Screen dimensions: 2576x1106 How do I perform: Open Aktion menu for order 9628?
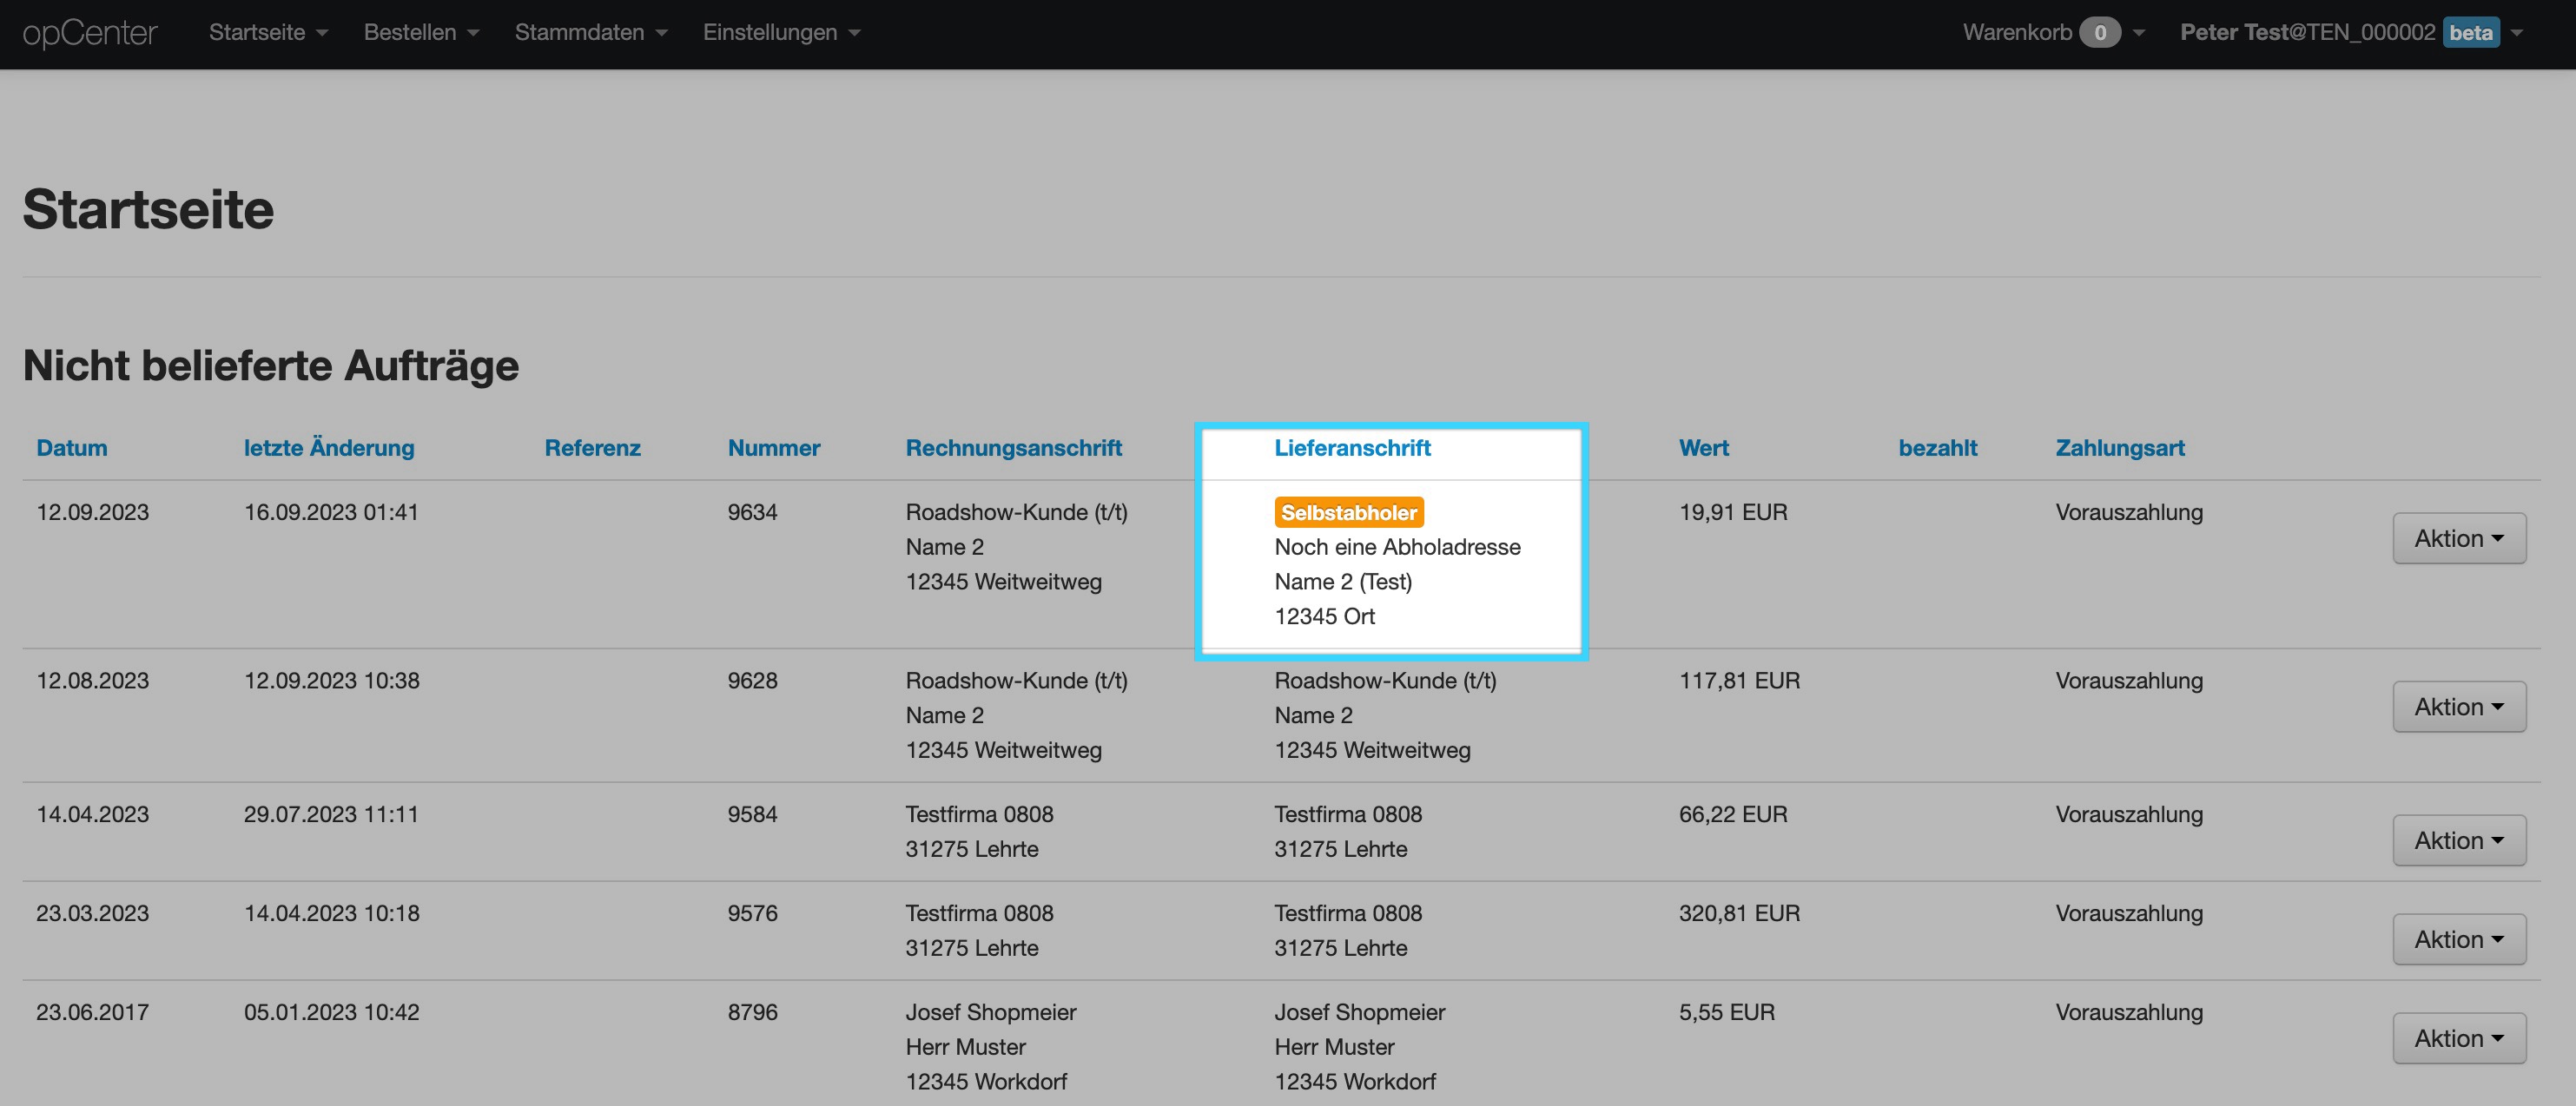pos(2458,707)
